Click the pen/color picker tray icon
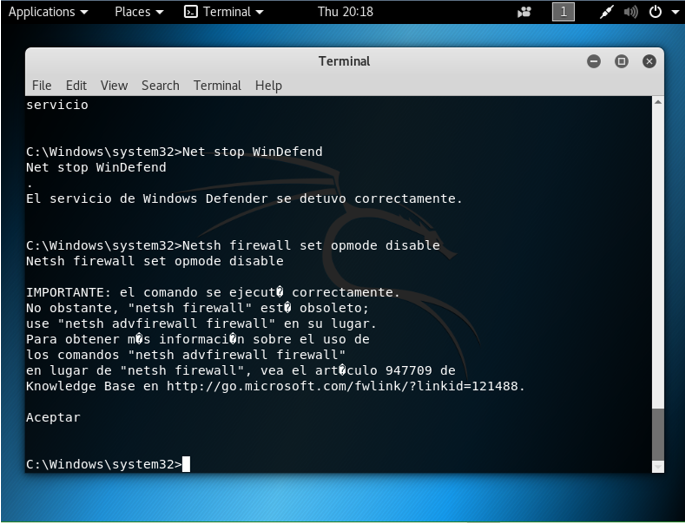The height and width of the screenshot is (523, 685). (606, 12)
